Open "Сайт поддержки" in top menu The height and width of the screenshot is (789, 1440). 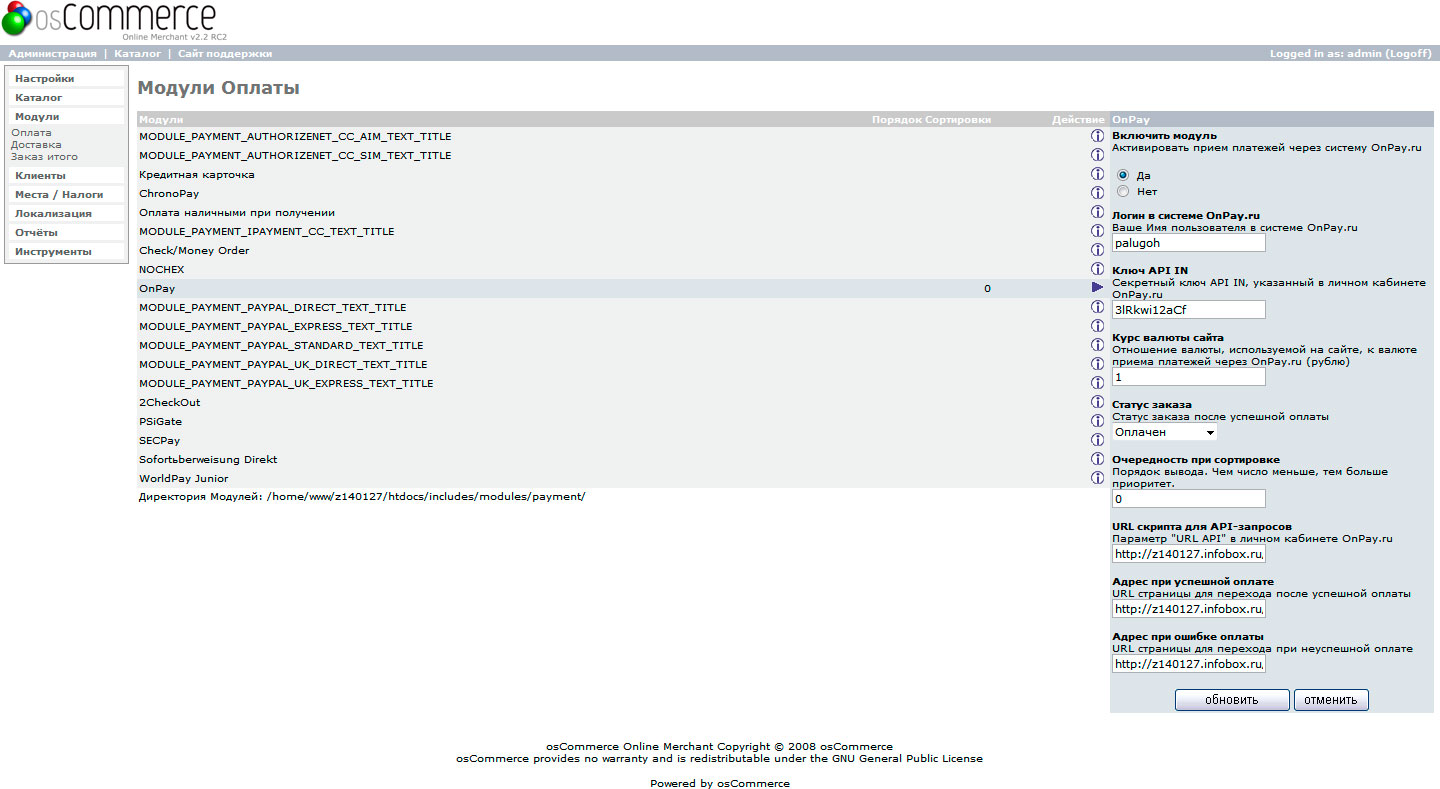225,53
